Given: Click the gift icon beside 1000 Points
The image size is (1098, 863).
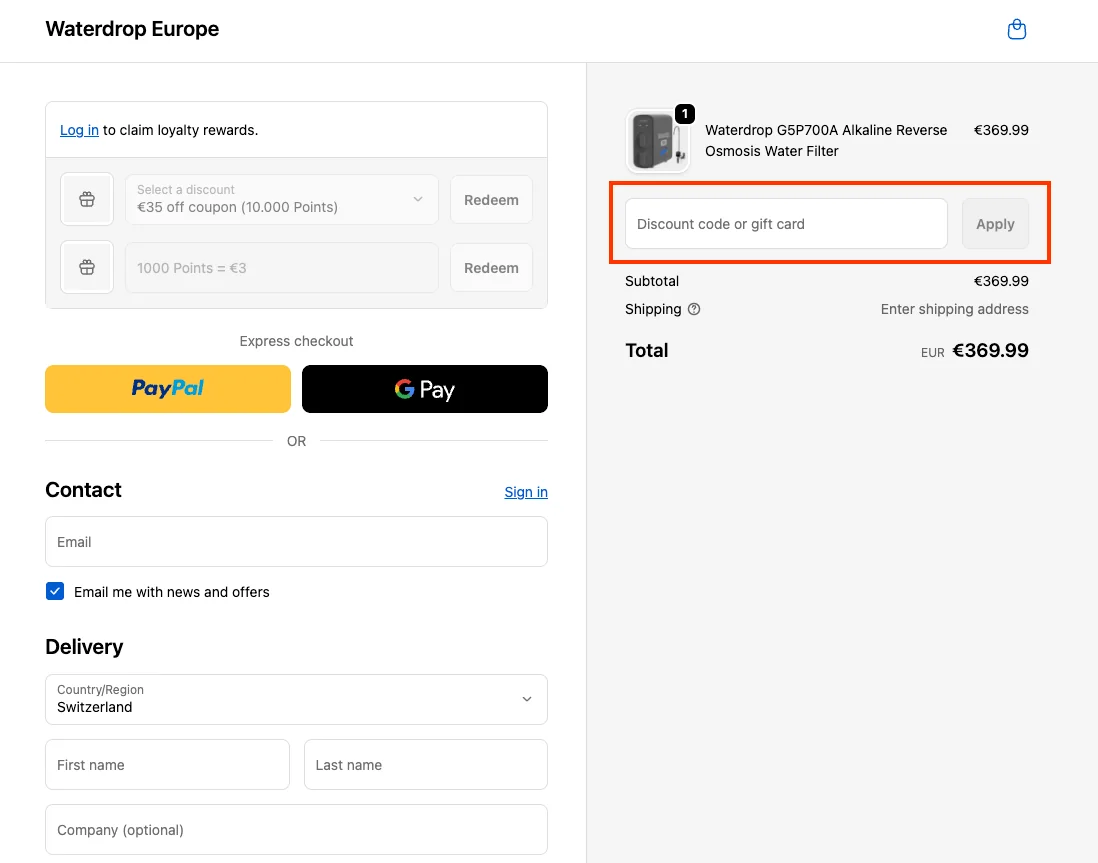Looking at the screenshot, I should point(87,267).
